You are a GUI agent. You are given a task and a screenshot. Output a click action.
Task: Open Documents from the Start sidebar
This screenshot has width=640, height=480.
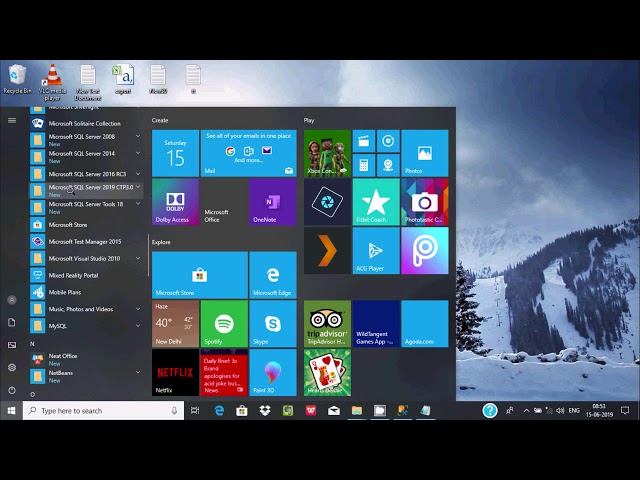[12, 322]
